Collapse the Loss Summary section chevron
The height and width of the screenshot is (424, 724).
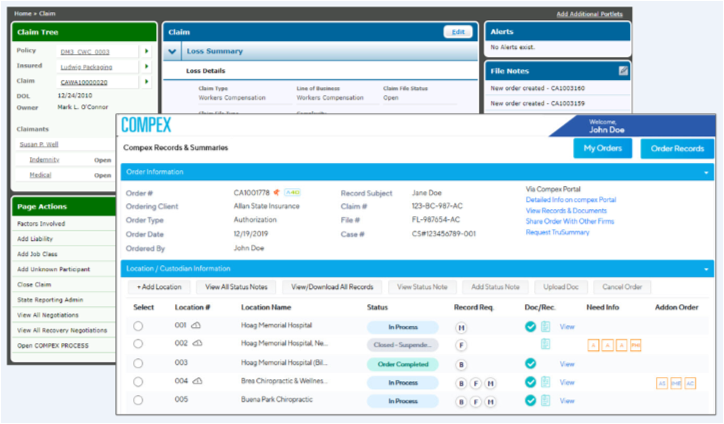click(x=172, y=51)
